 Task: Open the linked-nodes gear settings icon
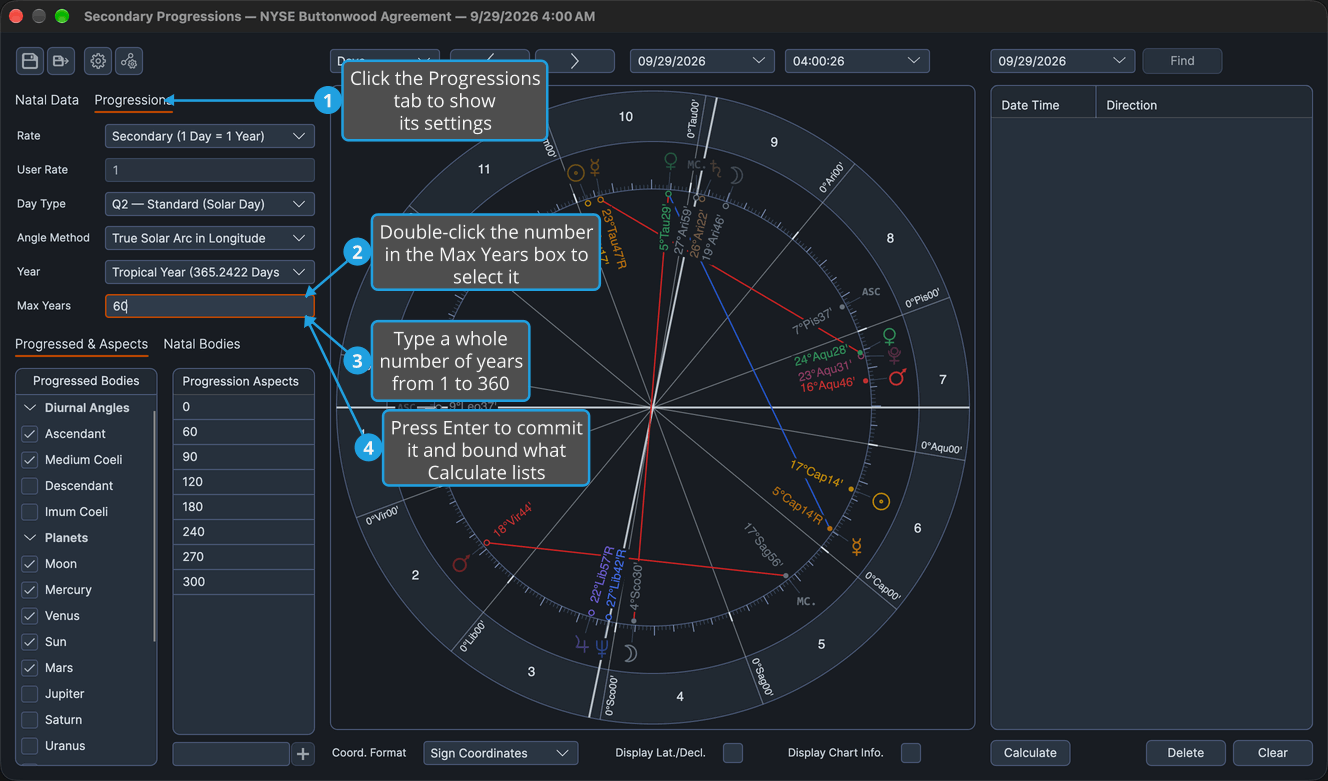pyautogui.click(x=129, y=61)
